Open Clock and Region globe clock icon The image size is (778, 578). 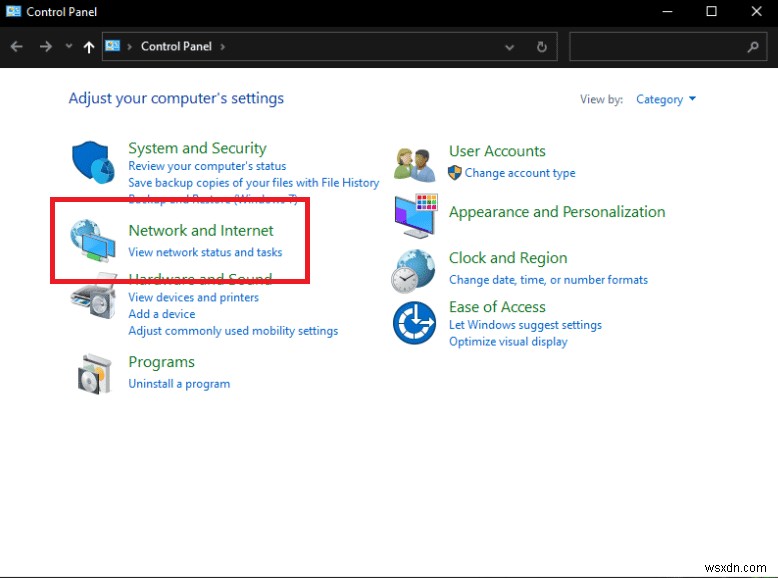(x=413, y=271)
